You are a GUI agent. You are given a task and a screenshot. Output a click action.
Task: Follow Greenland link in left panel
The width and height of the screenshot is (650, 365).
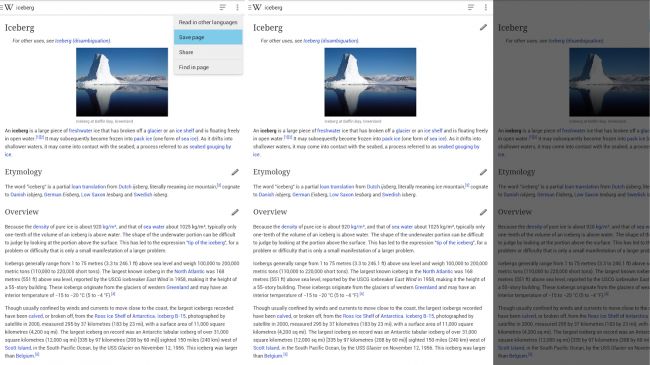pos(177,287)
